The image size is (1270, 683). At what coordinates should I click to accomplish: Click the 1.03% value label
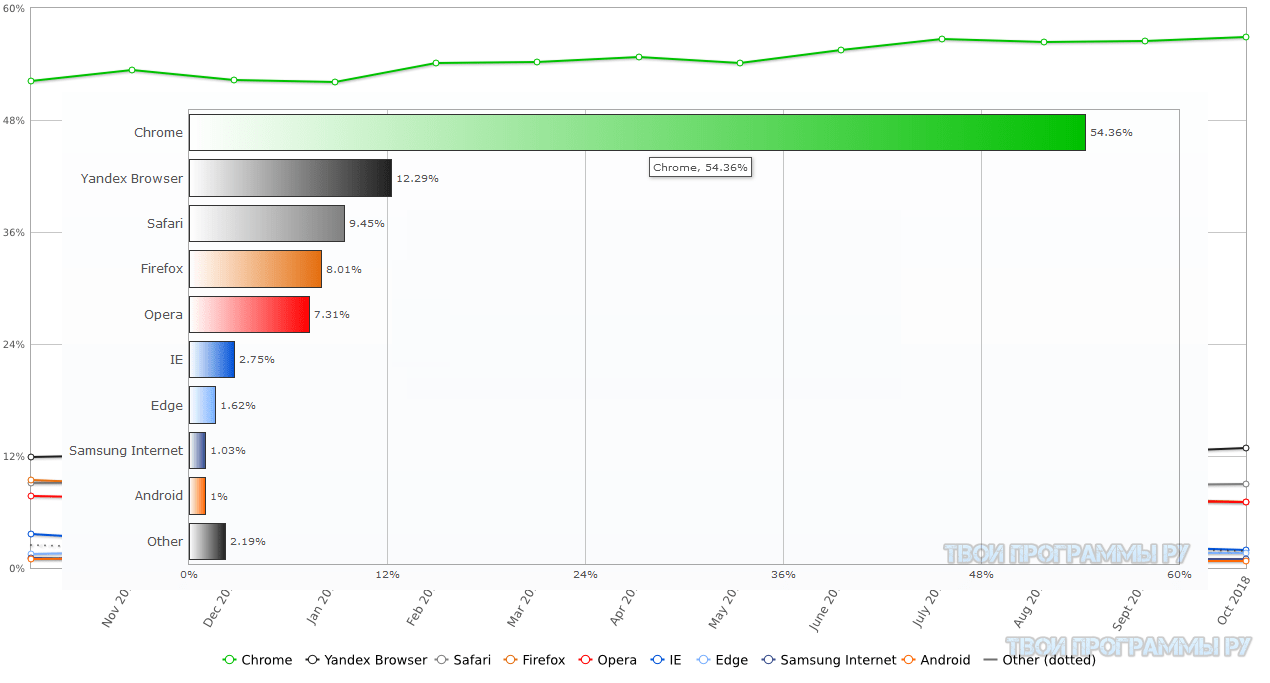[x=228, y=450]
